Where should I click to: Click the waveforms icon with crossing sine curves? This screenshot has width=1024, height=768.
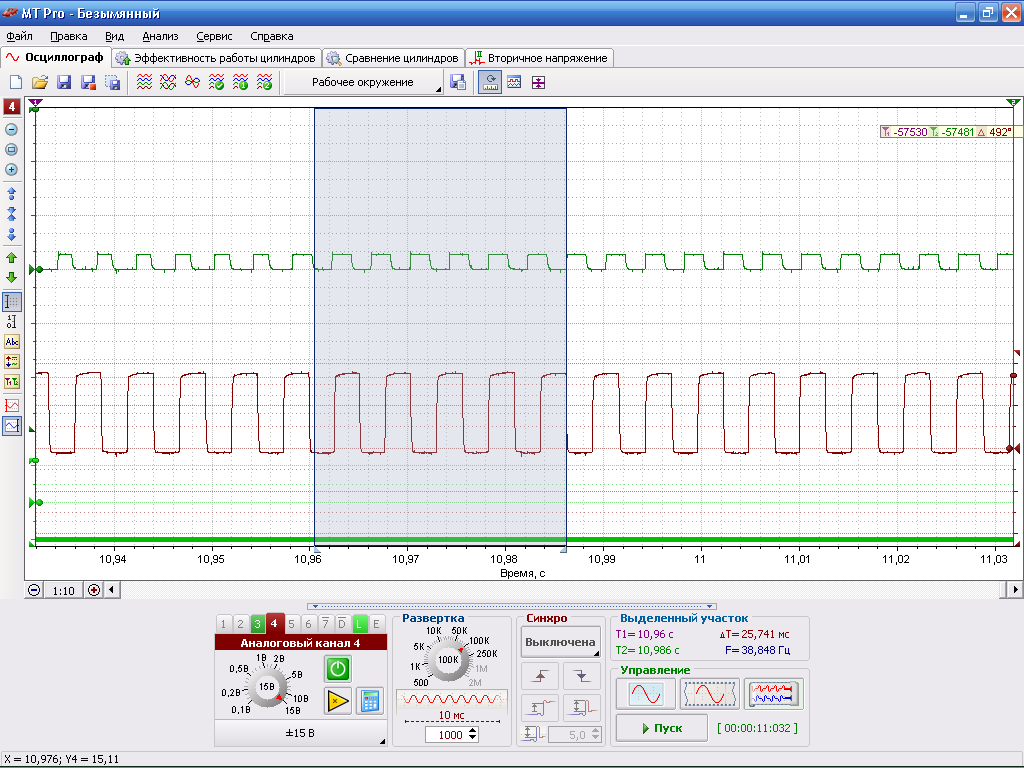tap(168, 82)
